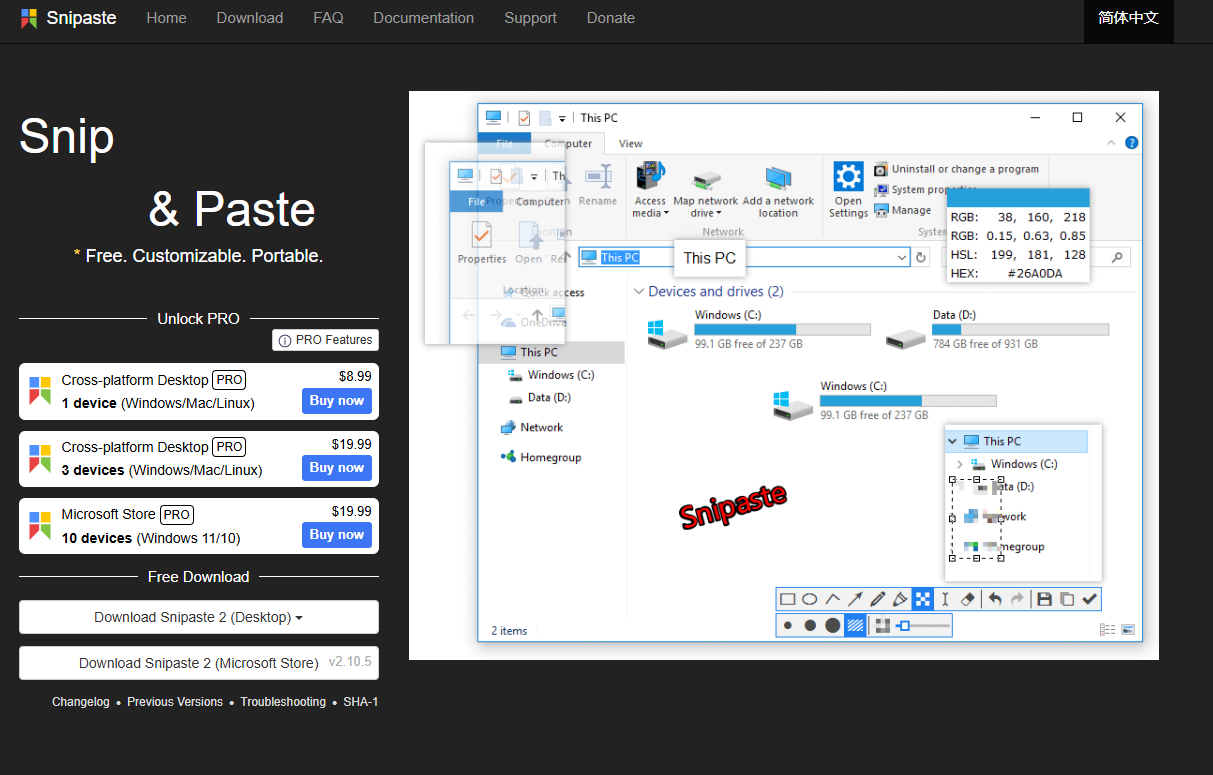Image resolution: width=1213 pixels, height=775 pixels.
Task: Buy the $8.99 1 device license
Action: [337, 401]
